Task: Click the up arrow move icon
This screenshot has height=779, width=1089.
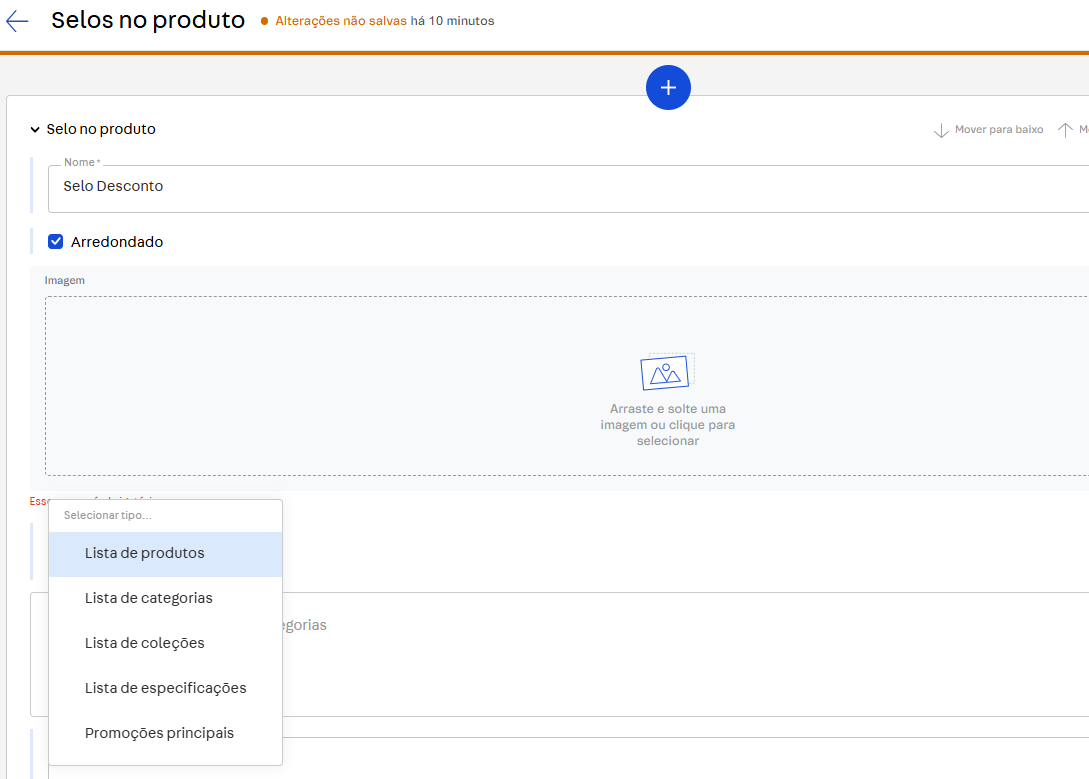Action: click(1065, 130)
